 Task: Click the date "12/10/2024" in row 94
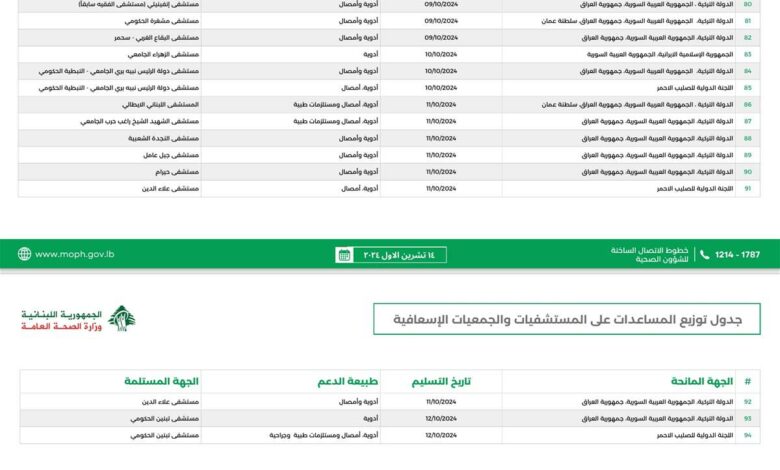coord(441,435)
